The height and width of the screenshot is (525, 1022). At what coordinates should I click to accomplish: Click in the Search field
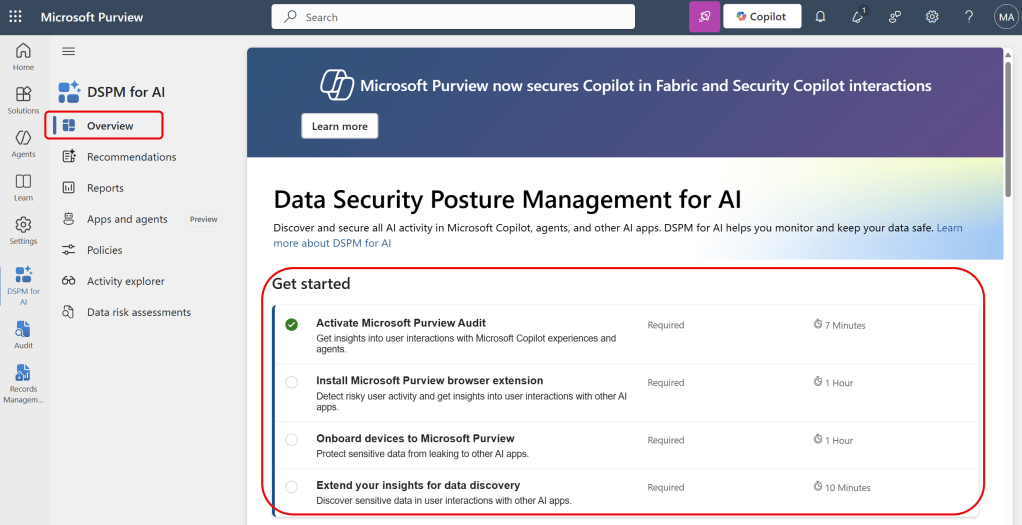(x=453, y=17)
